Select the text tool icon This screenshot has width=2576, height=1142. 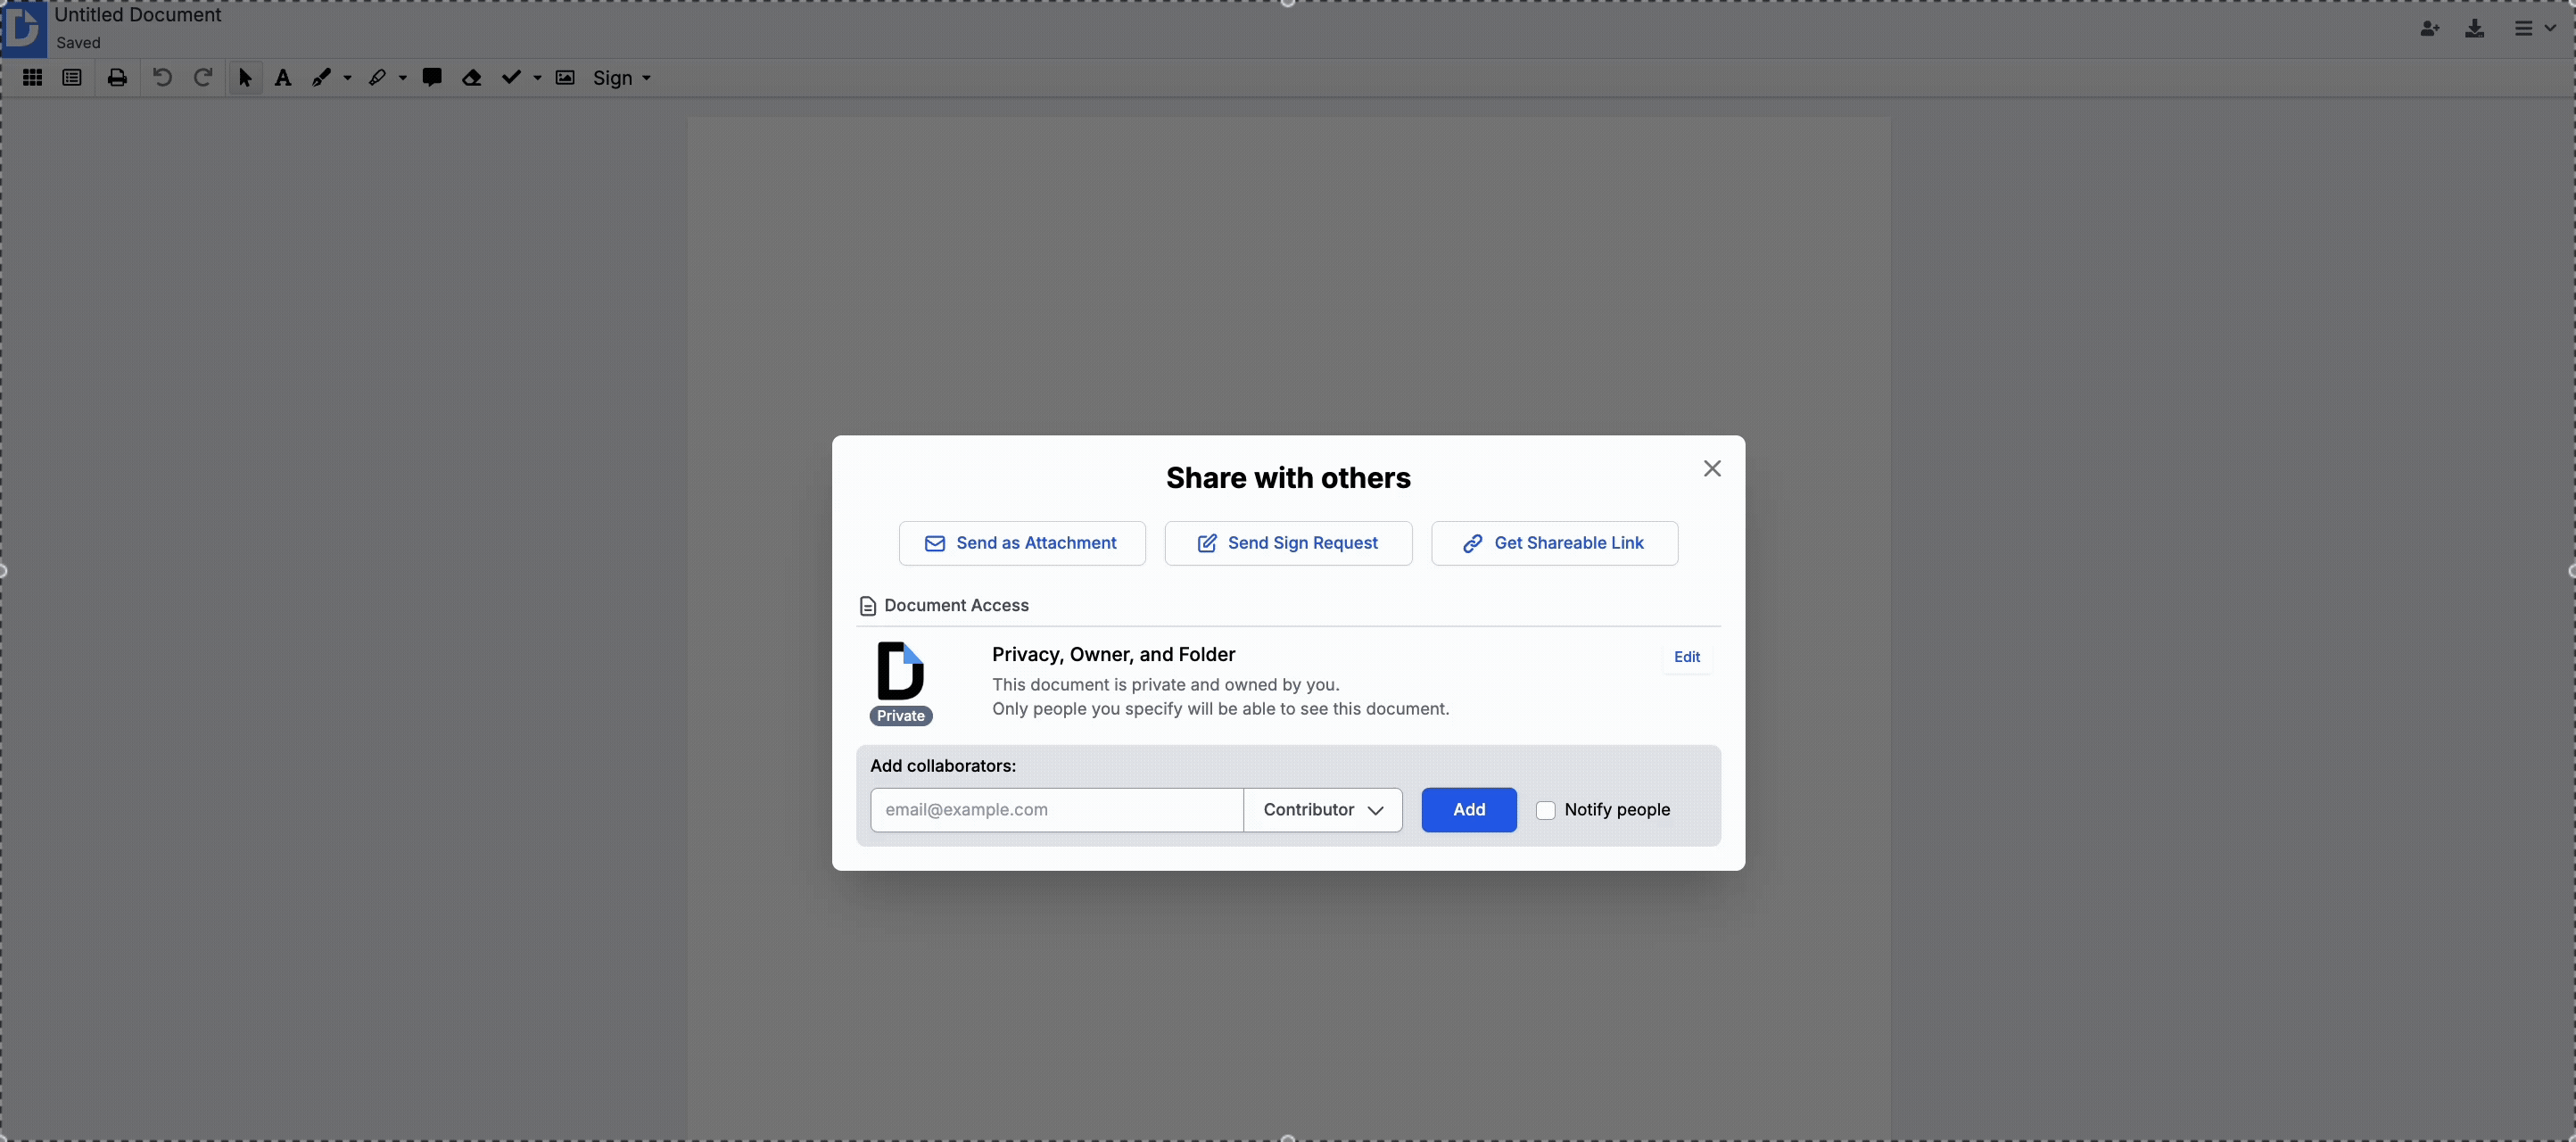pyautogui.click(x=283, y=78)
